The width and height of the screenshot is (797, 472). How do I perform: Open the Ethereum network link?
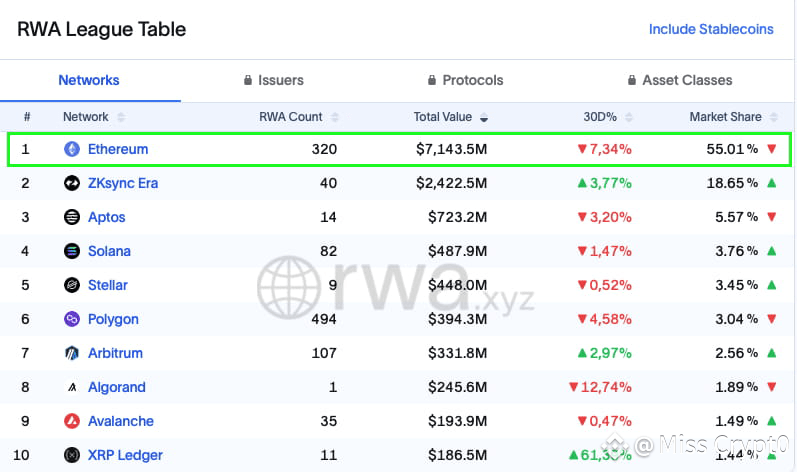(x=118, y=149)
